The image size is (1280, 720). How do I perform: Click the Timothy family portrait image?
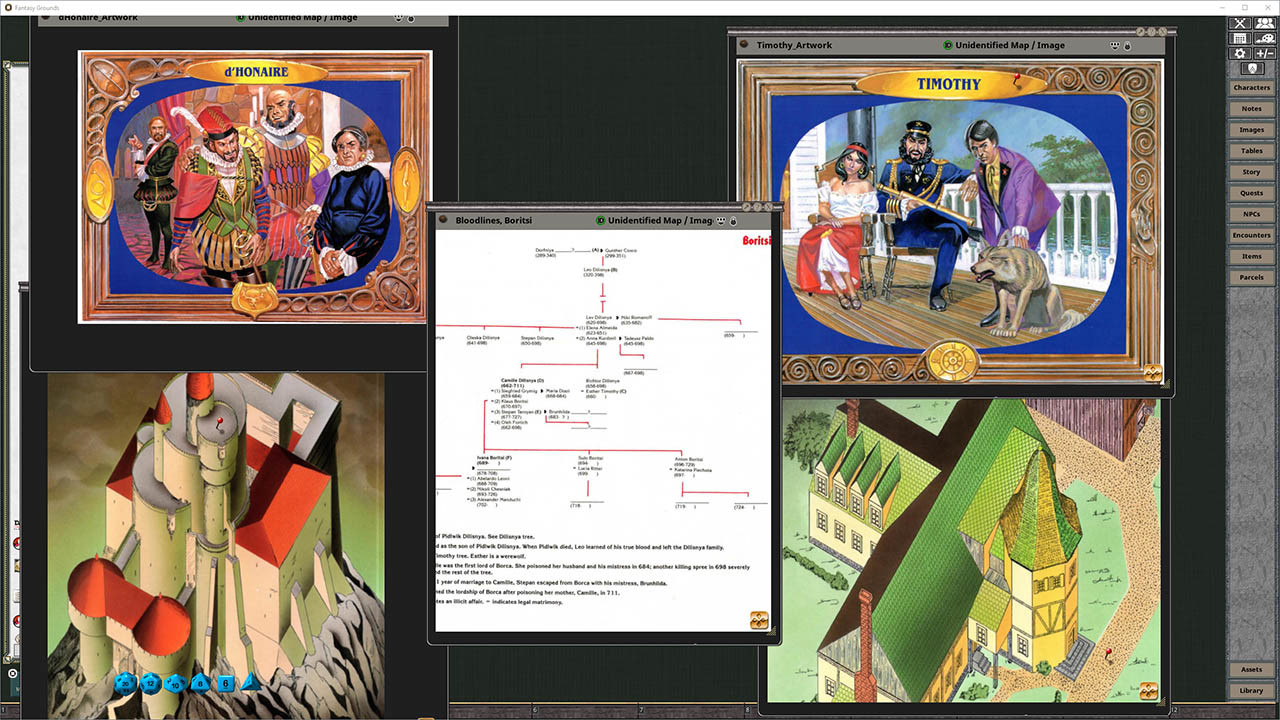(x=951, y=222)
